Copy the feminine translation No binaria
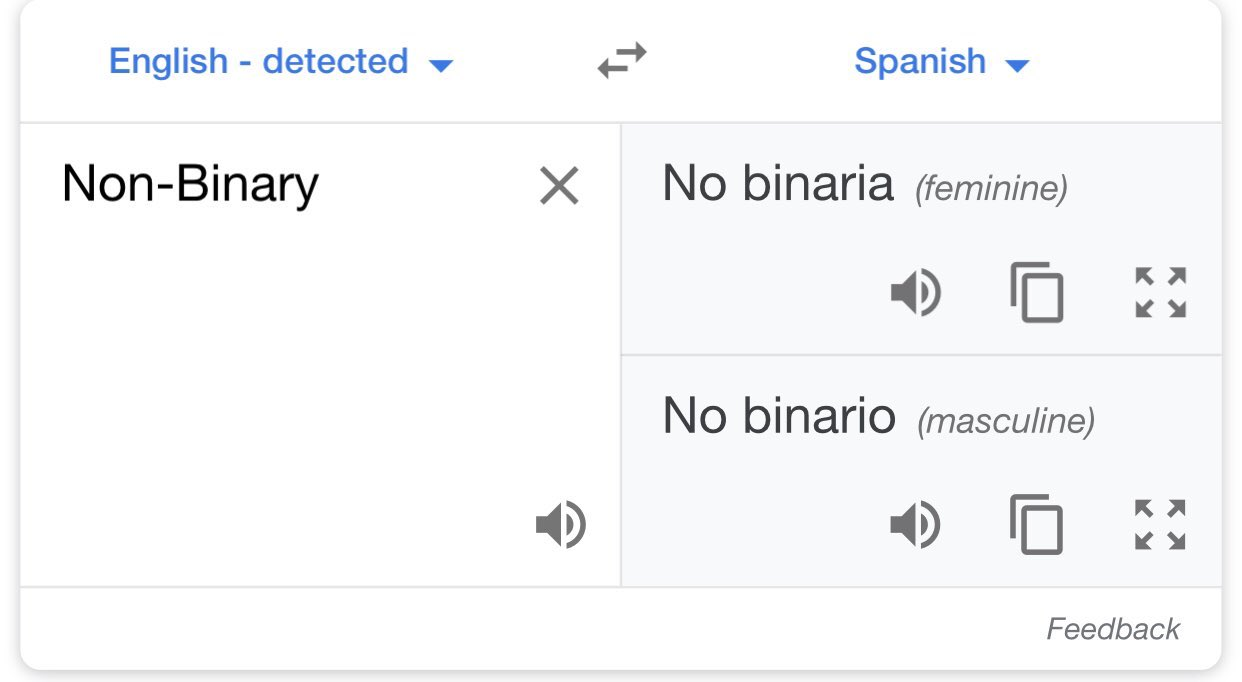This screenshot has width=1242, height=682. pyautogui.click(x=1037, y=293)
